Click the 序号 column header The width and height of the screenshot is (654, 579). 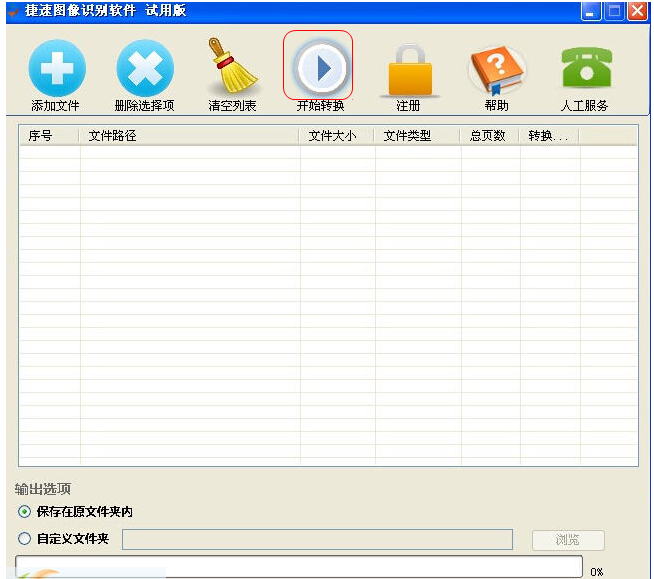tap(49, 136)
